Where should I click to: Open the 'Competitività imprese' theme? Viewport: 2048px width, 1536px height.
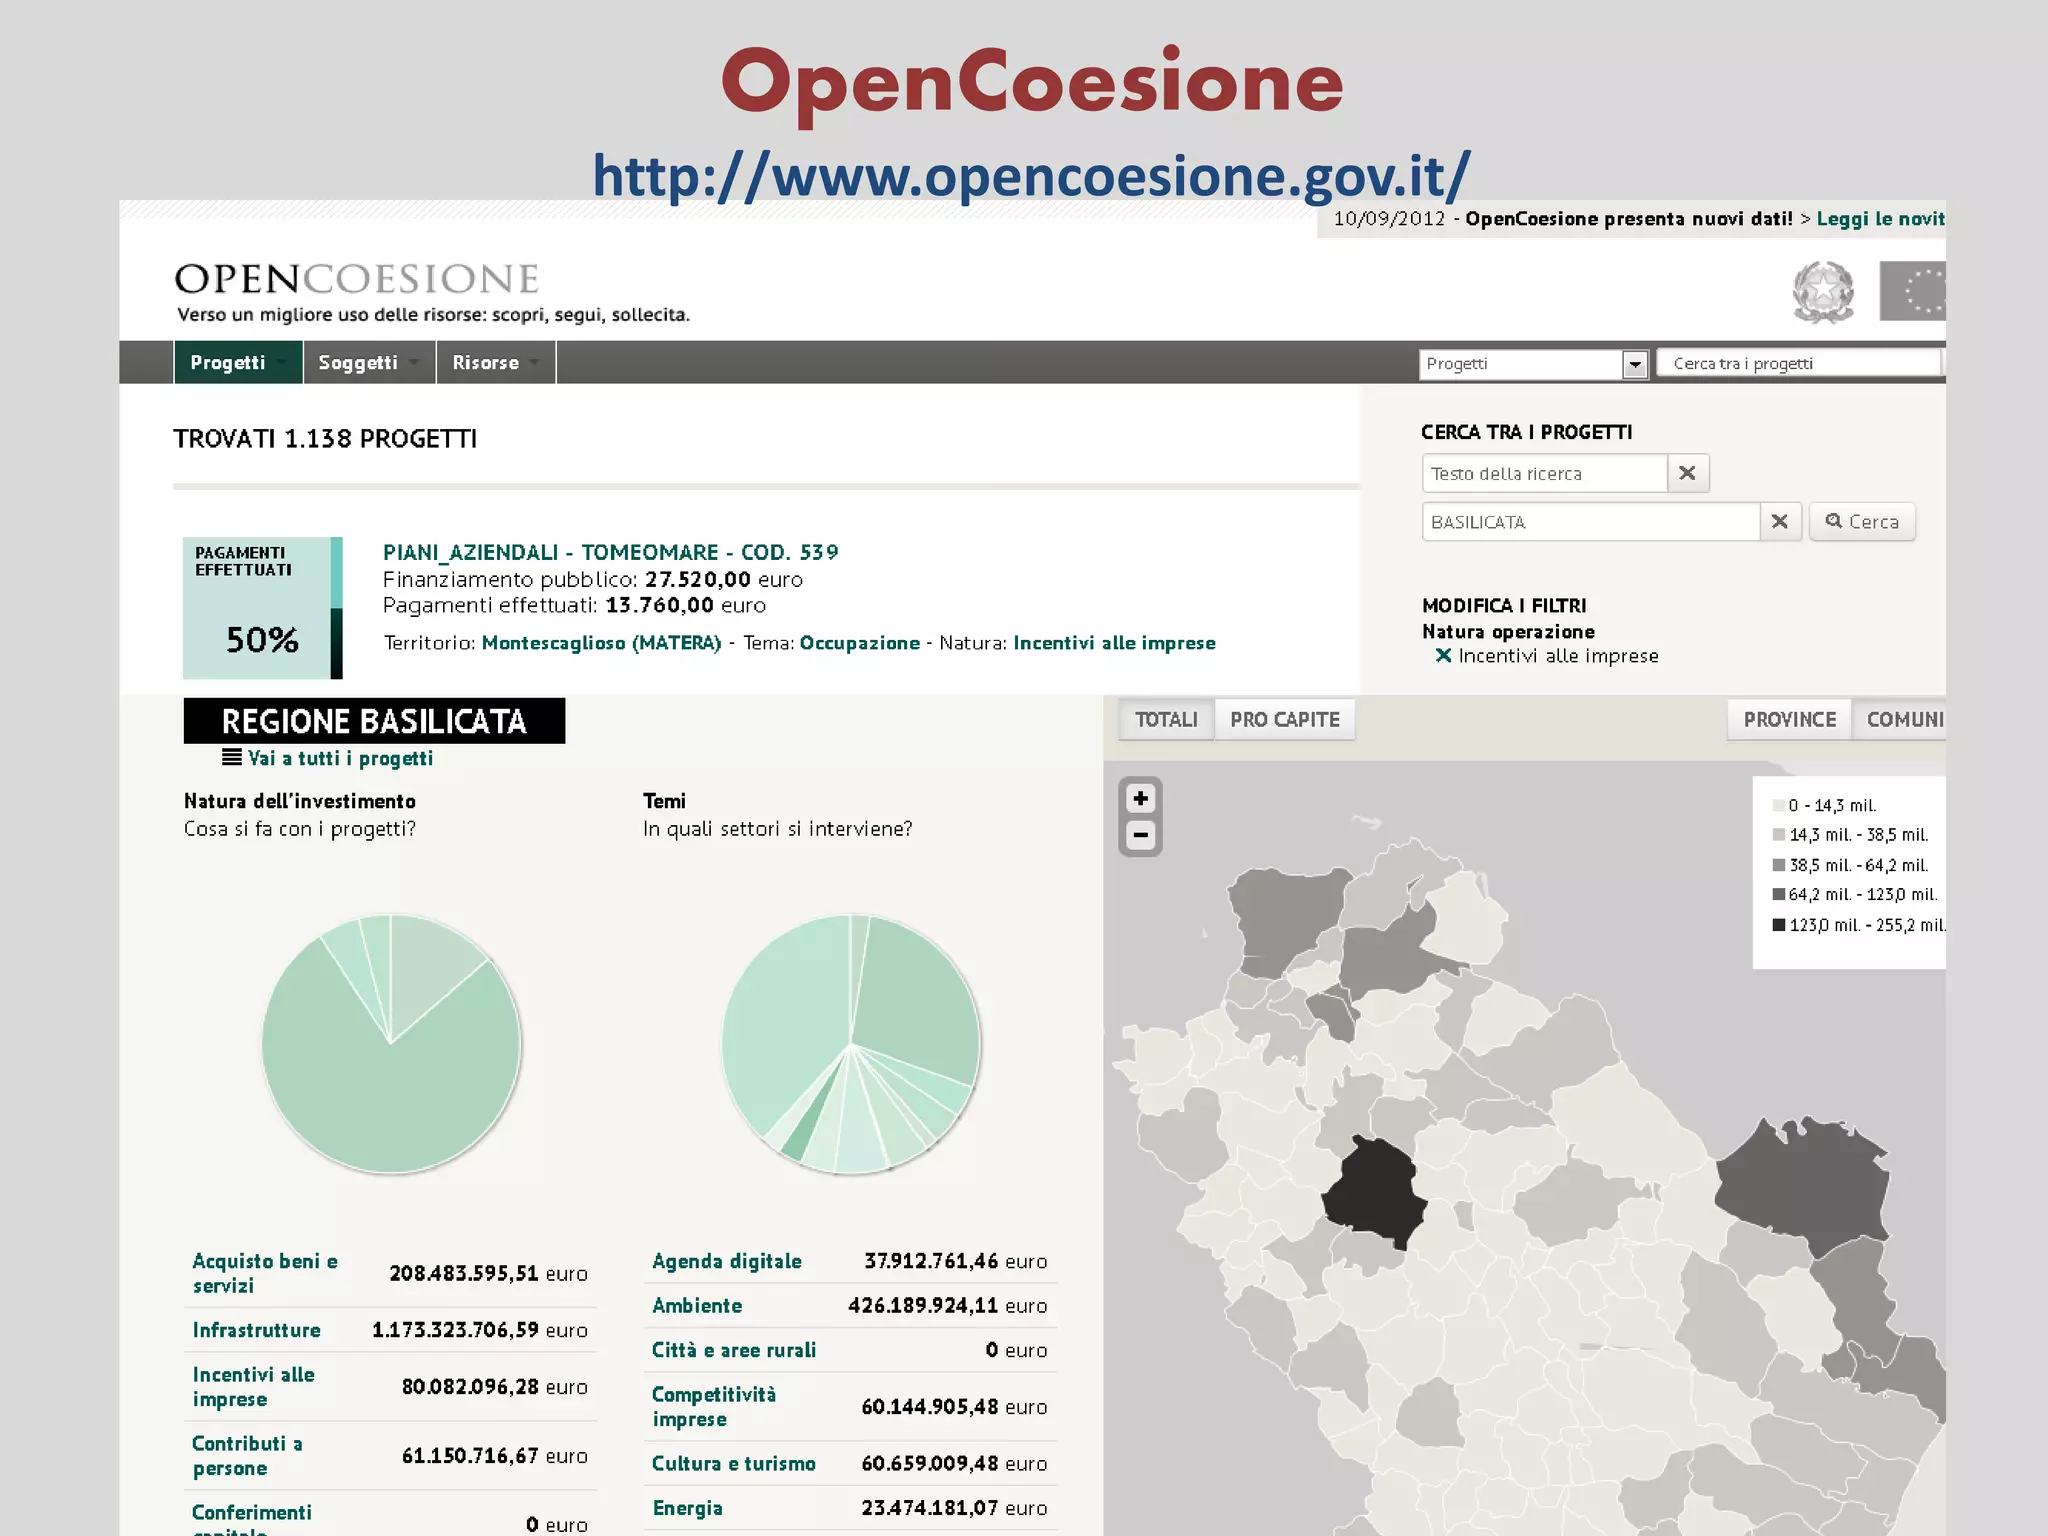pos(714,1406)
